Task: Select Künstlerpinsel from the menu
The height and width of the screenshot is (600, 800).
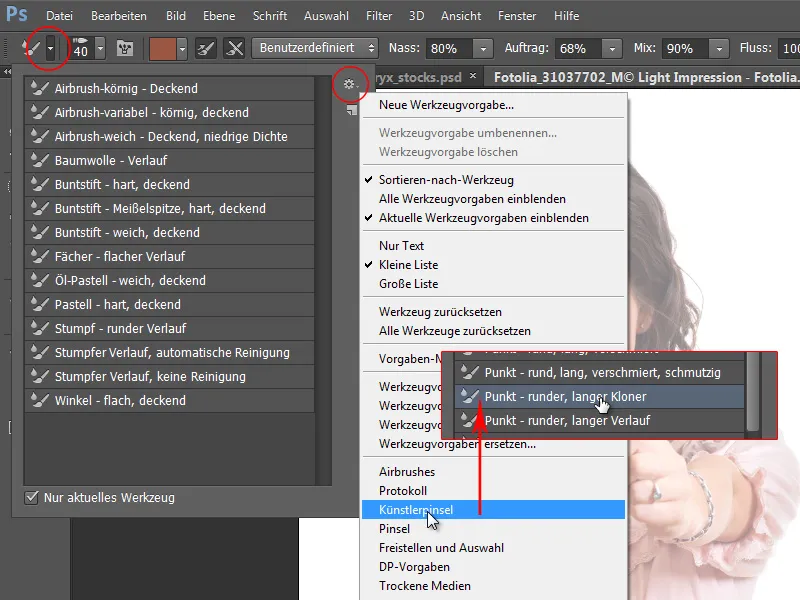Action: tap(416, 510)
